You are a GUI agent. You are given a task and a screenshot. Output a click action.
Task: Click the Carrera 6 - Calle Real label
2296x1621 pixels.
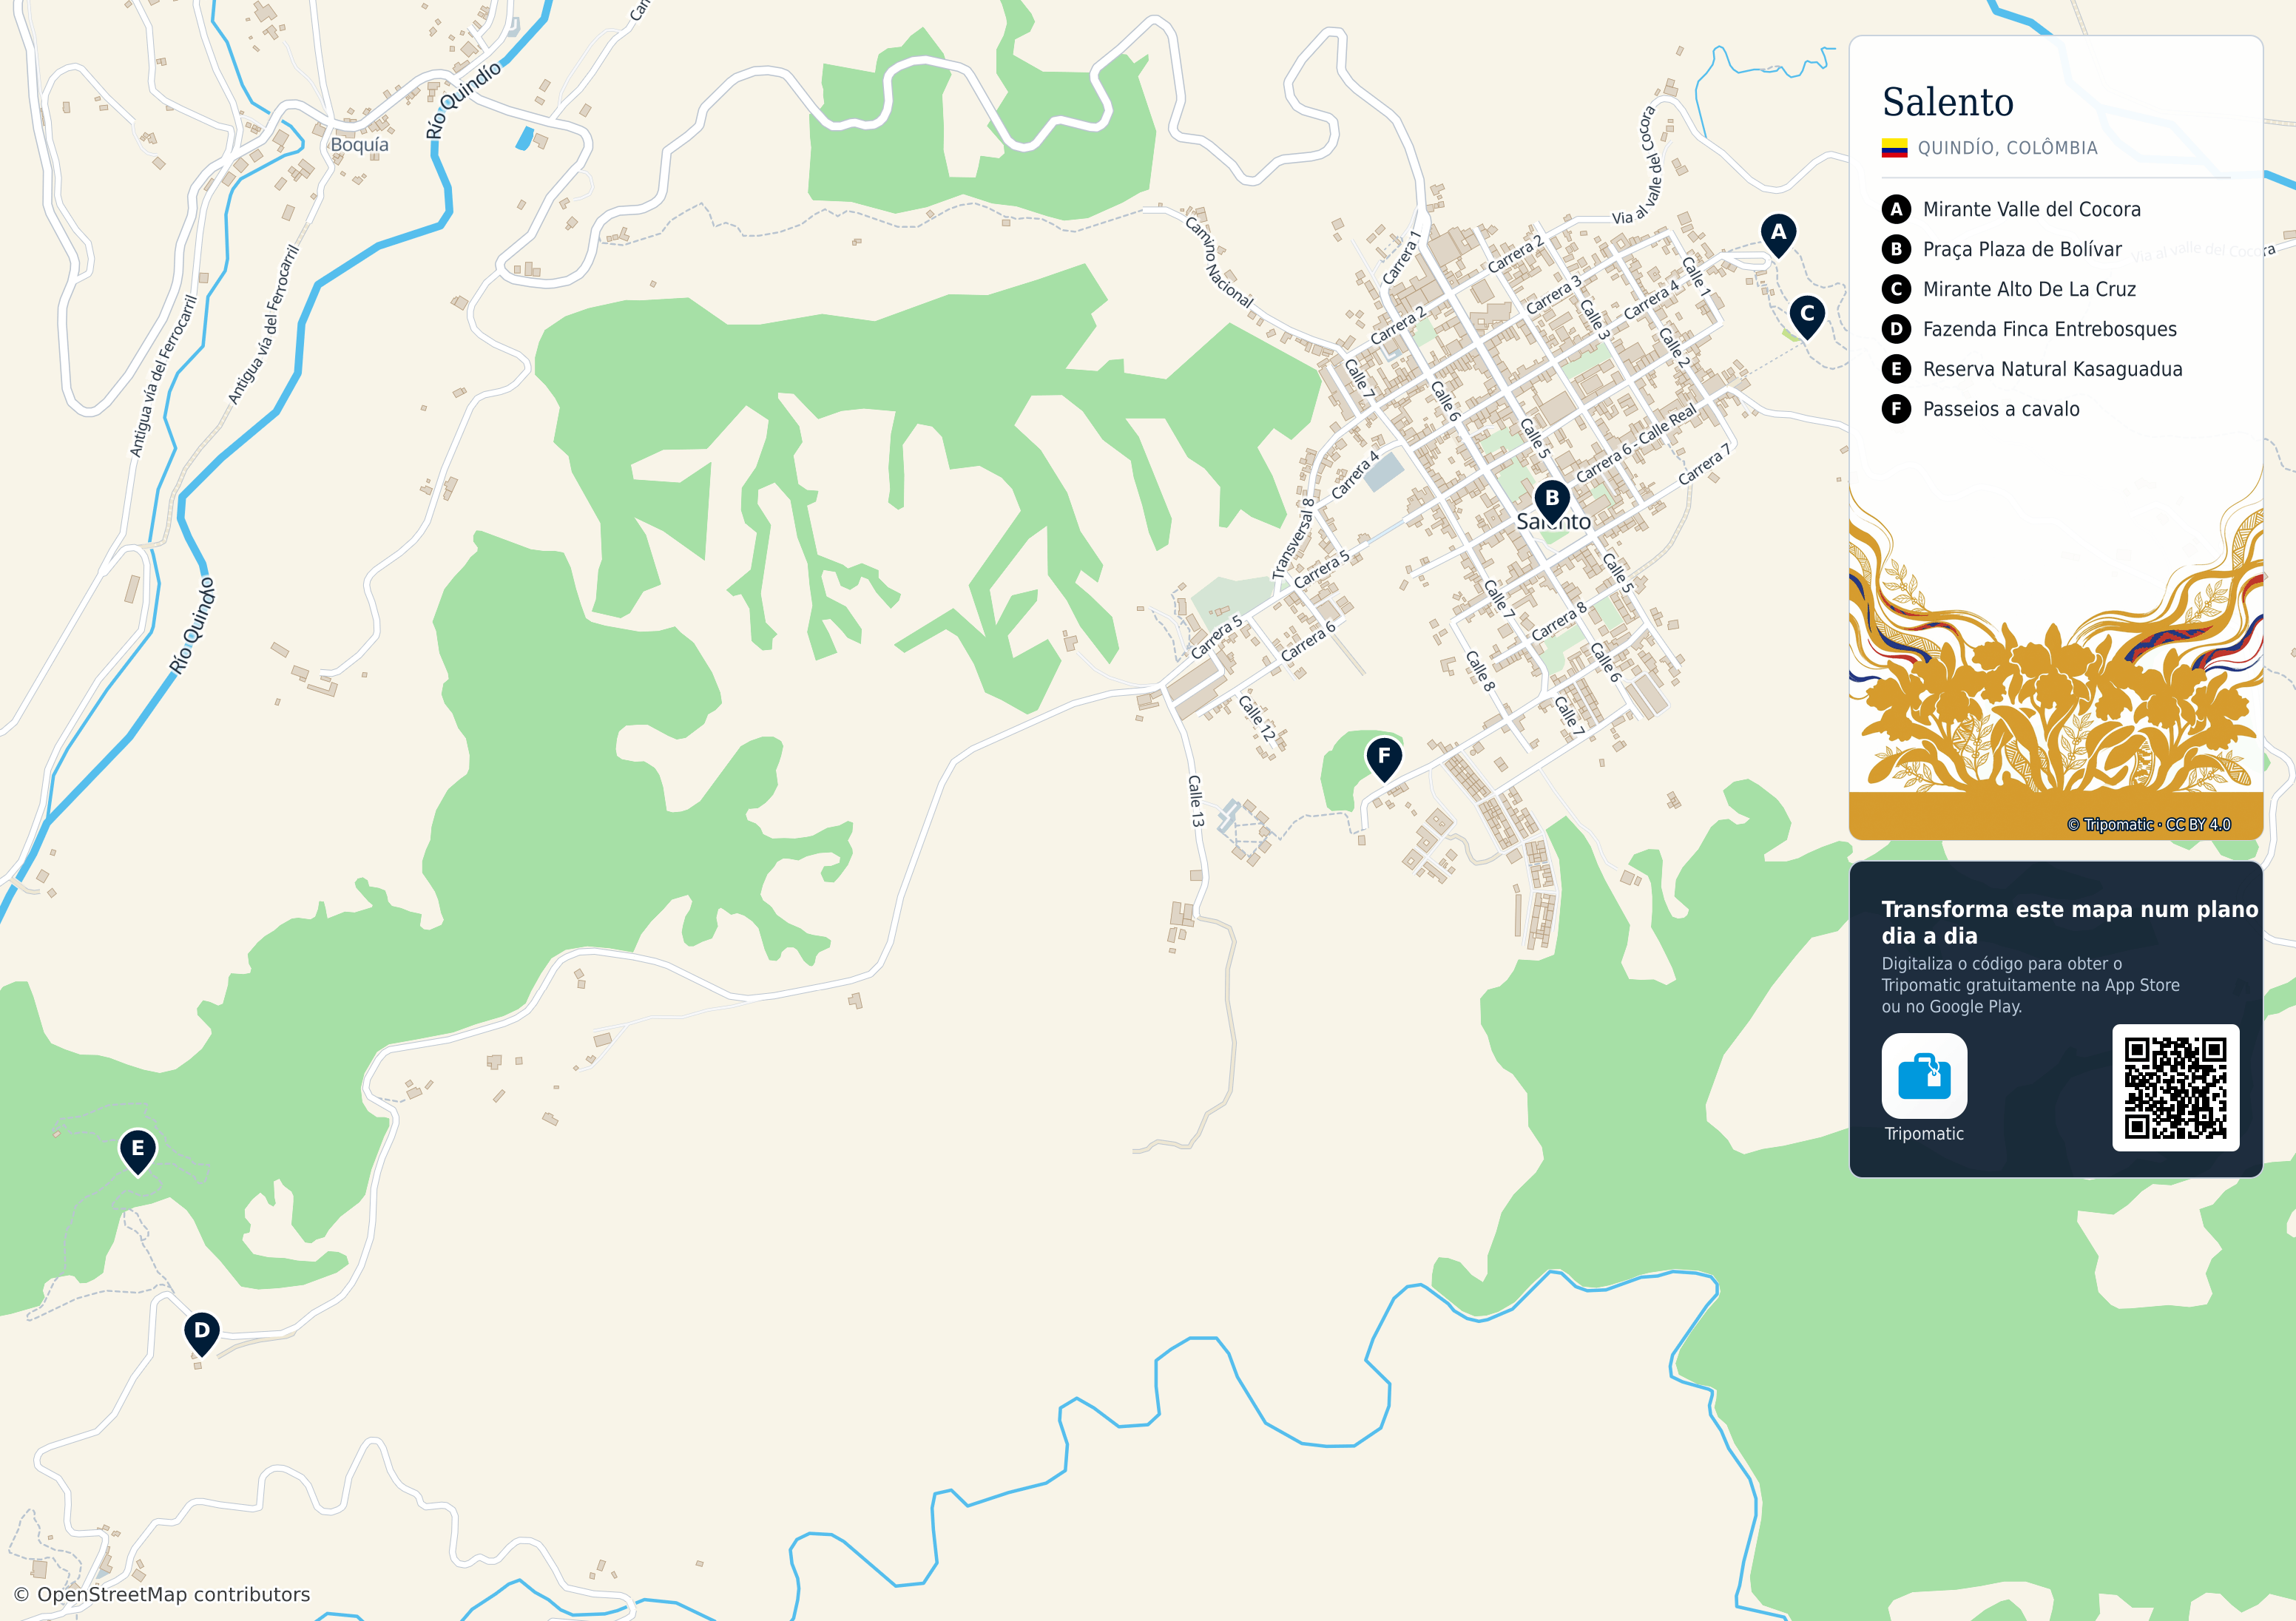[1636, 443]
